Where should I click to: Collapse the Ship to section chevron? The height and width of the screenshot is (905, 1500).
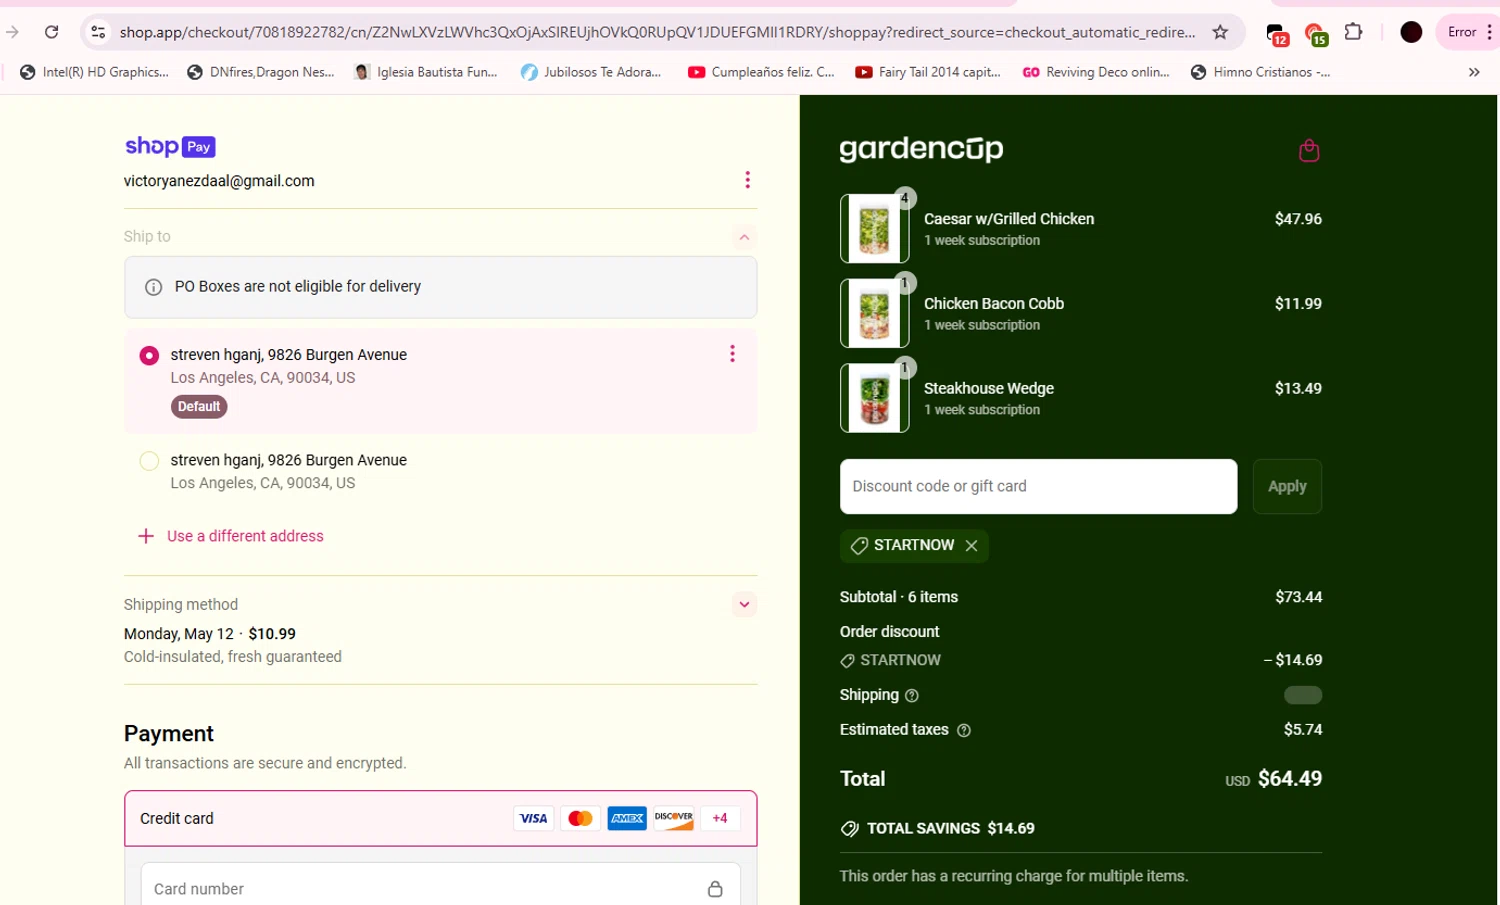(x=744, y=237)
